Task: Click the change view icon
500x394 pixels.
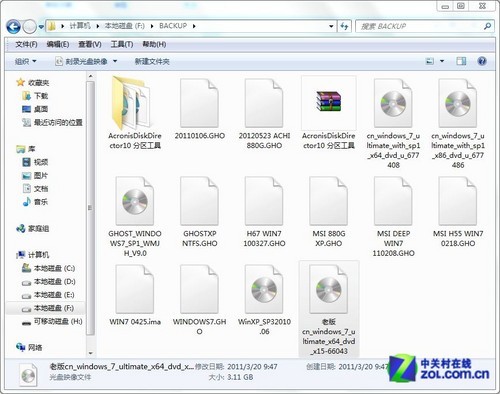Action: (x=430, y=61)
